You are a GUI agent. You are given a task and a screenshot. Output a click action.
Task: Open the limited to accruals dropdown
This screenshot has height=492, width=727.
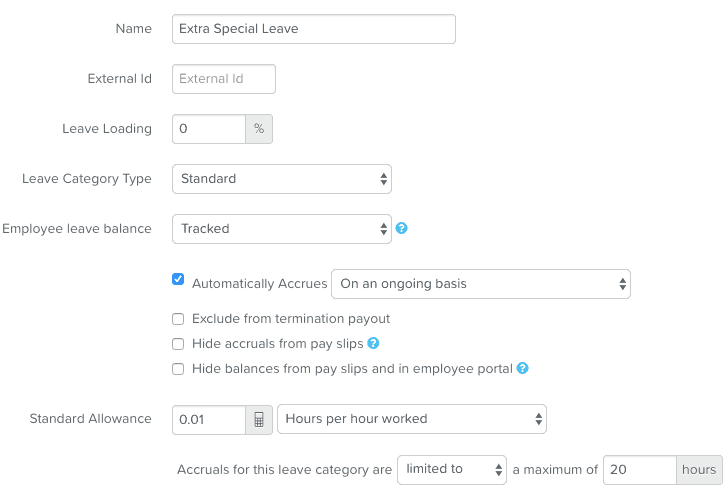(452, 470)
